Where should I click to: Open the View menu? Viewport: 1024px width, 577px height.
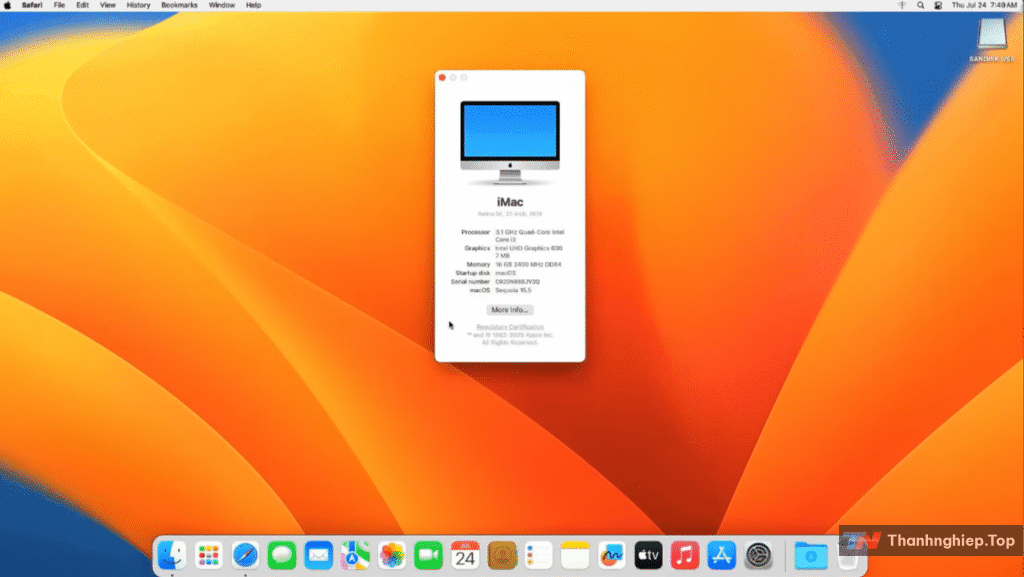click(x=108, y=5)
